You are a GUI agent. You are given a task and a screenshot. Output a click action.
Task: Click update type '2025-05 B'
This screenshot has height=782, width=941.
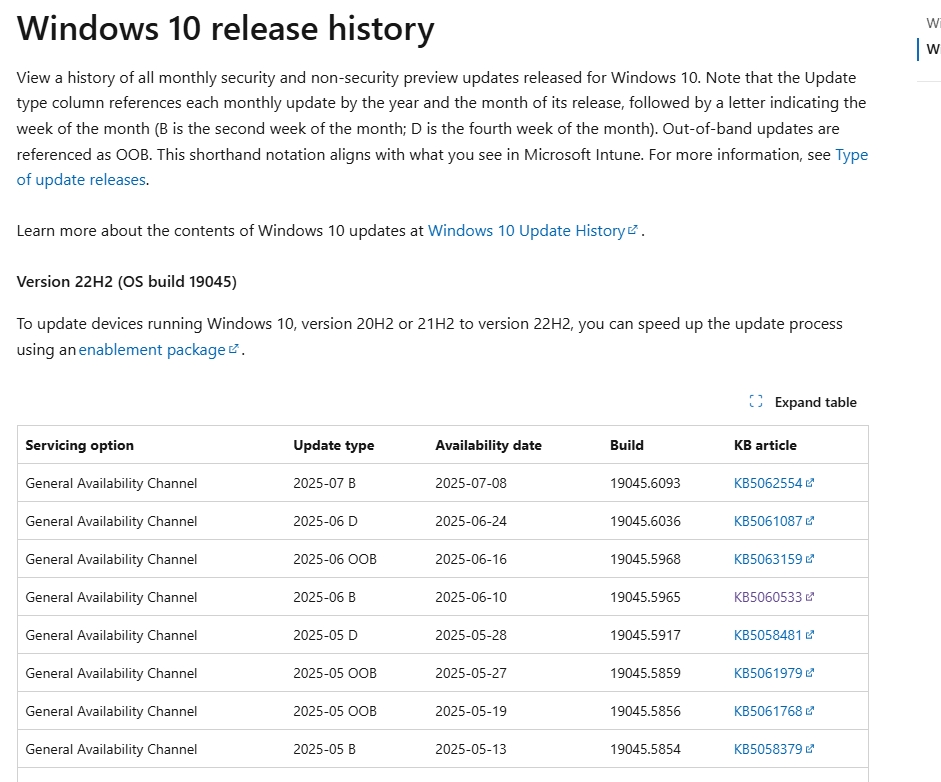point(325,749)
